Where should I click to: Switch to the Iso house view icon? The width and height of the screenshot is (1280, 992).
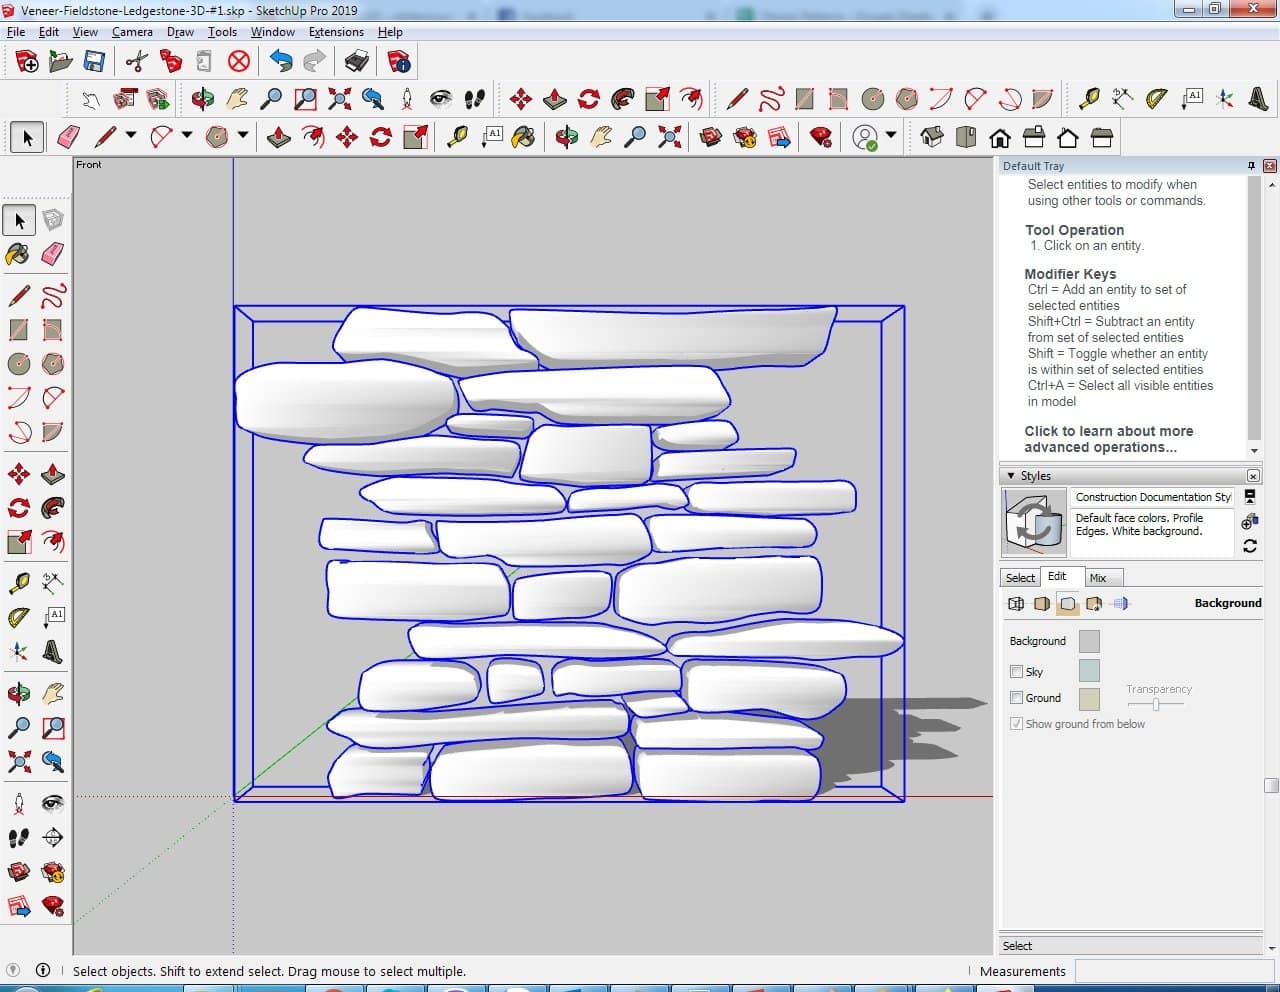[x=932, y=137]
